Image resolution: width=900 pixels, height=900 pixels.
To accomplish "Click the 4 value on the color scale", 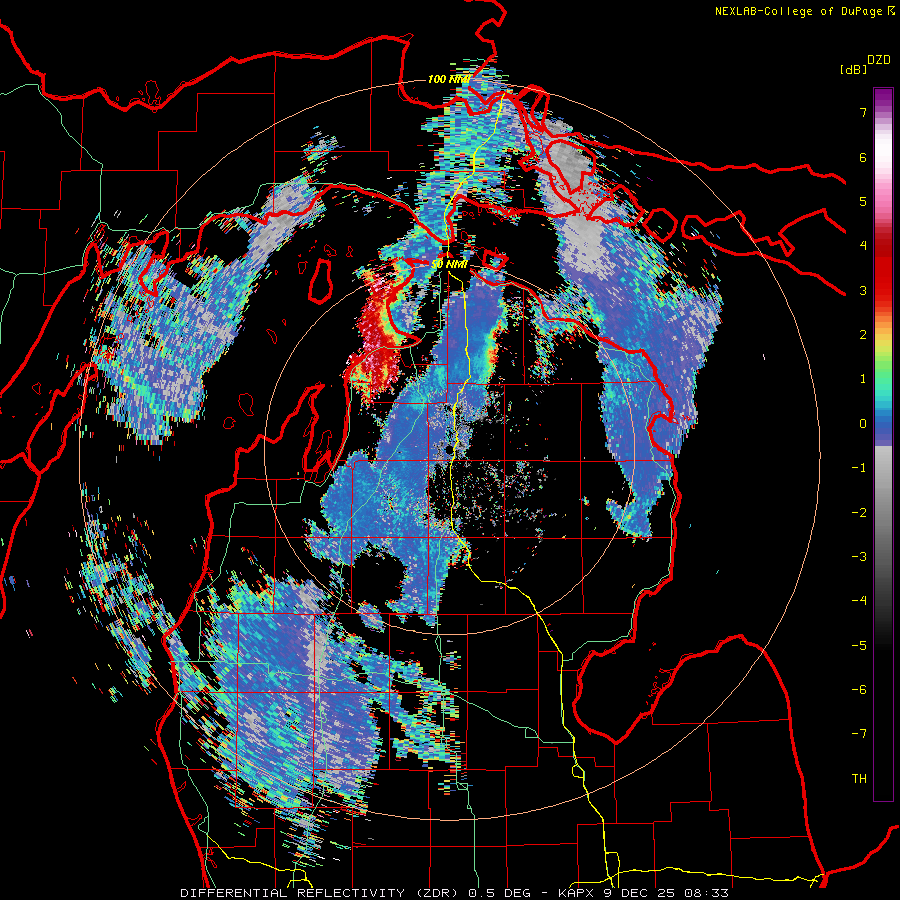I will tap(863, 246).
